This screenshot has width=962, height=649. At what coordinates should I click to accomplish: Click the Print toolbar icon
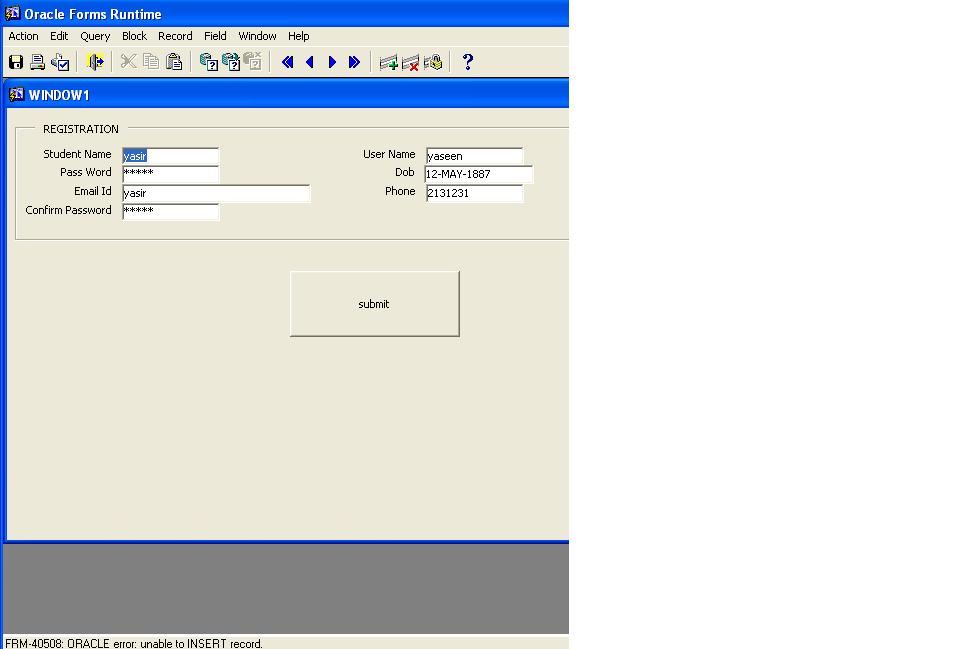pyautogui.click(x=37, y=62)
